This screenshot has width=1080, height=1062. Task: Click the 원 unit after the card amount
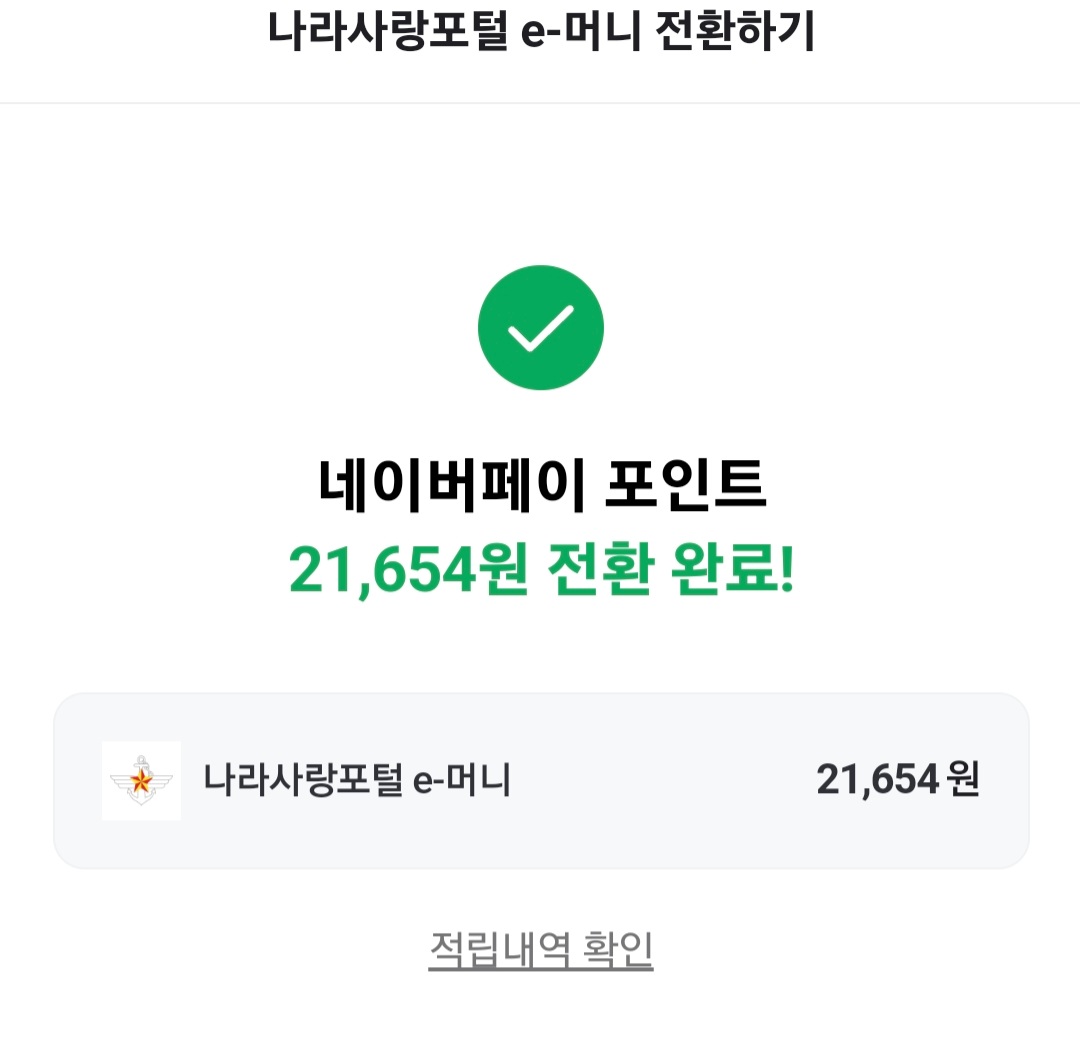962,780
